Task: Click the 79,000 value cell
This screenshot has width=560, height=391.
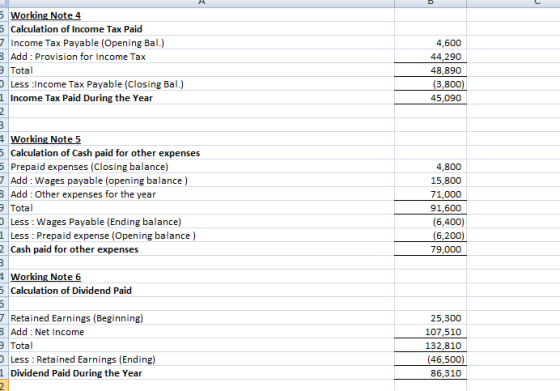Action: (x=430, y=249)
